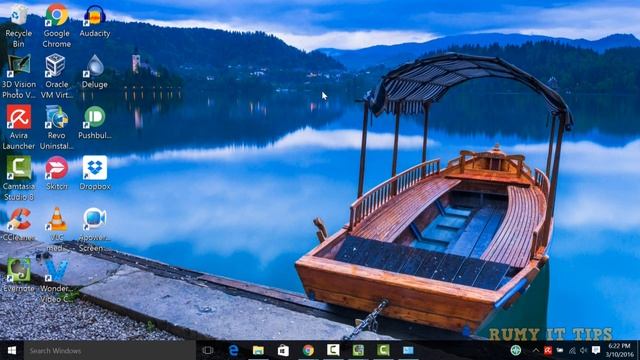Open Google Chrome from the taskbar
Screen dimensions: 640x360
(308, 351)
